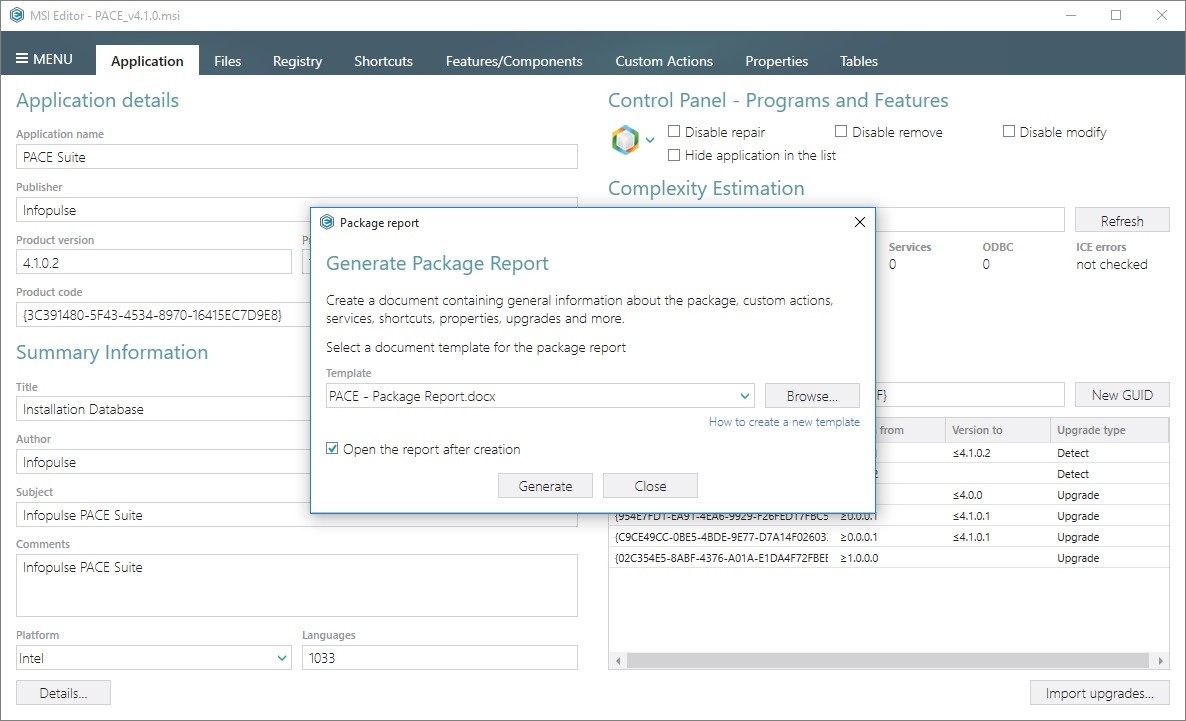This screenshot has height=721, width=1186.
Task: Click the Details... button
Action: point(64,693)
